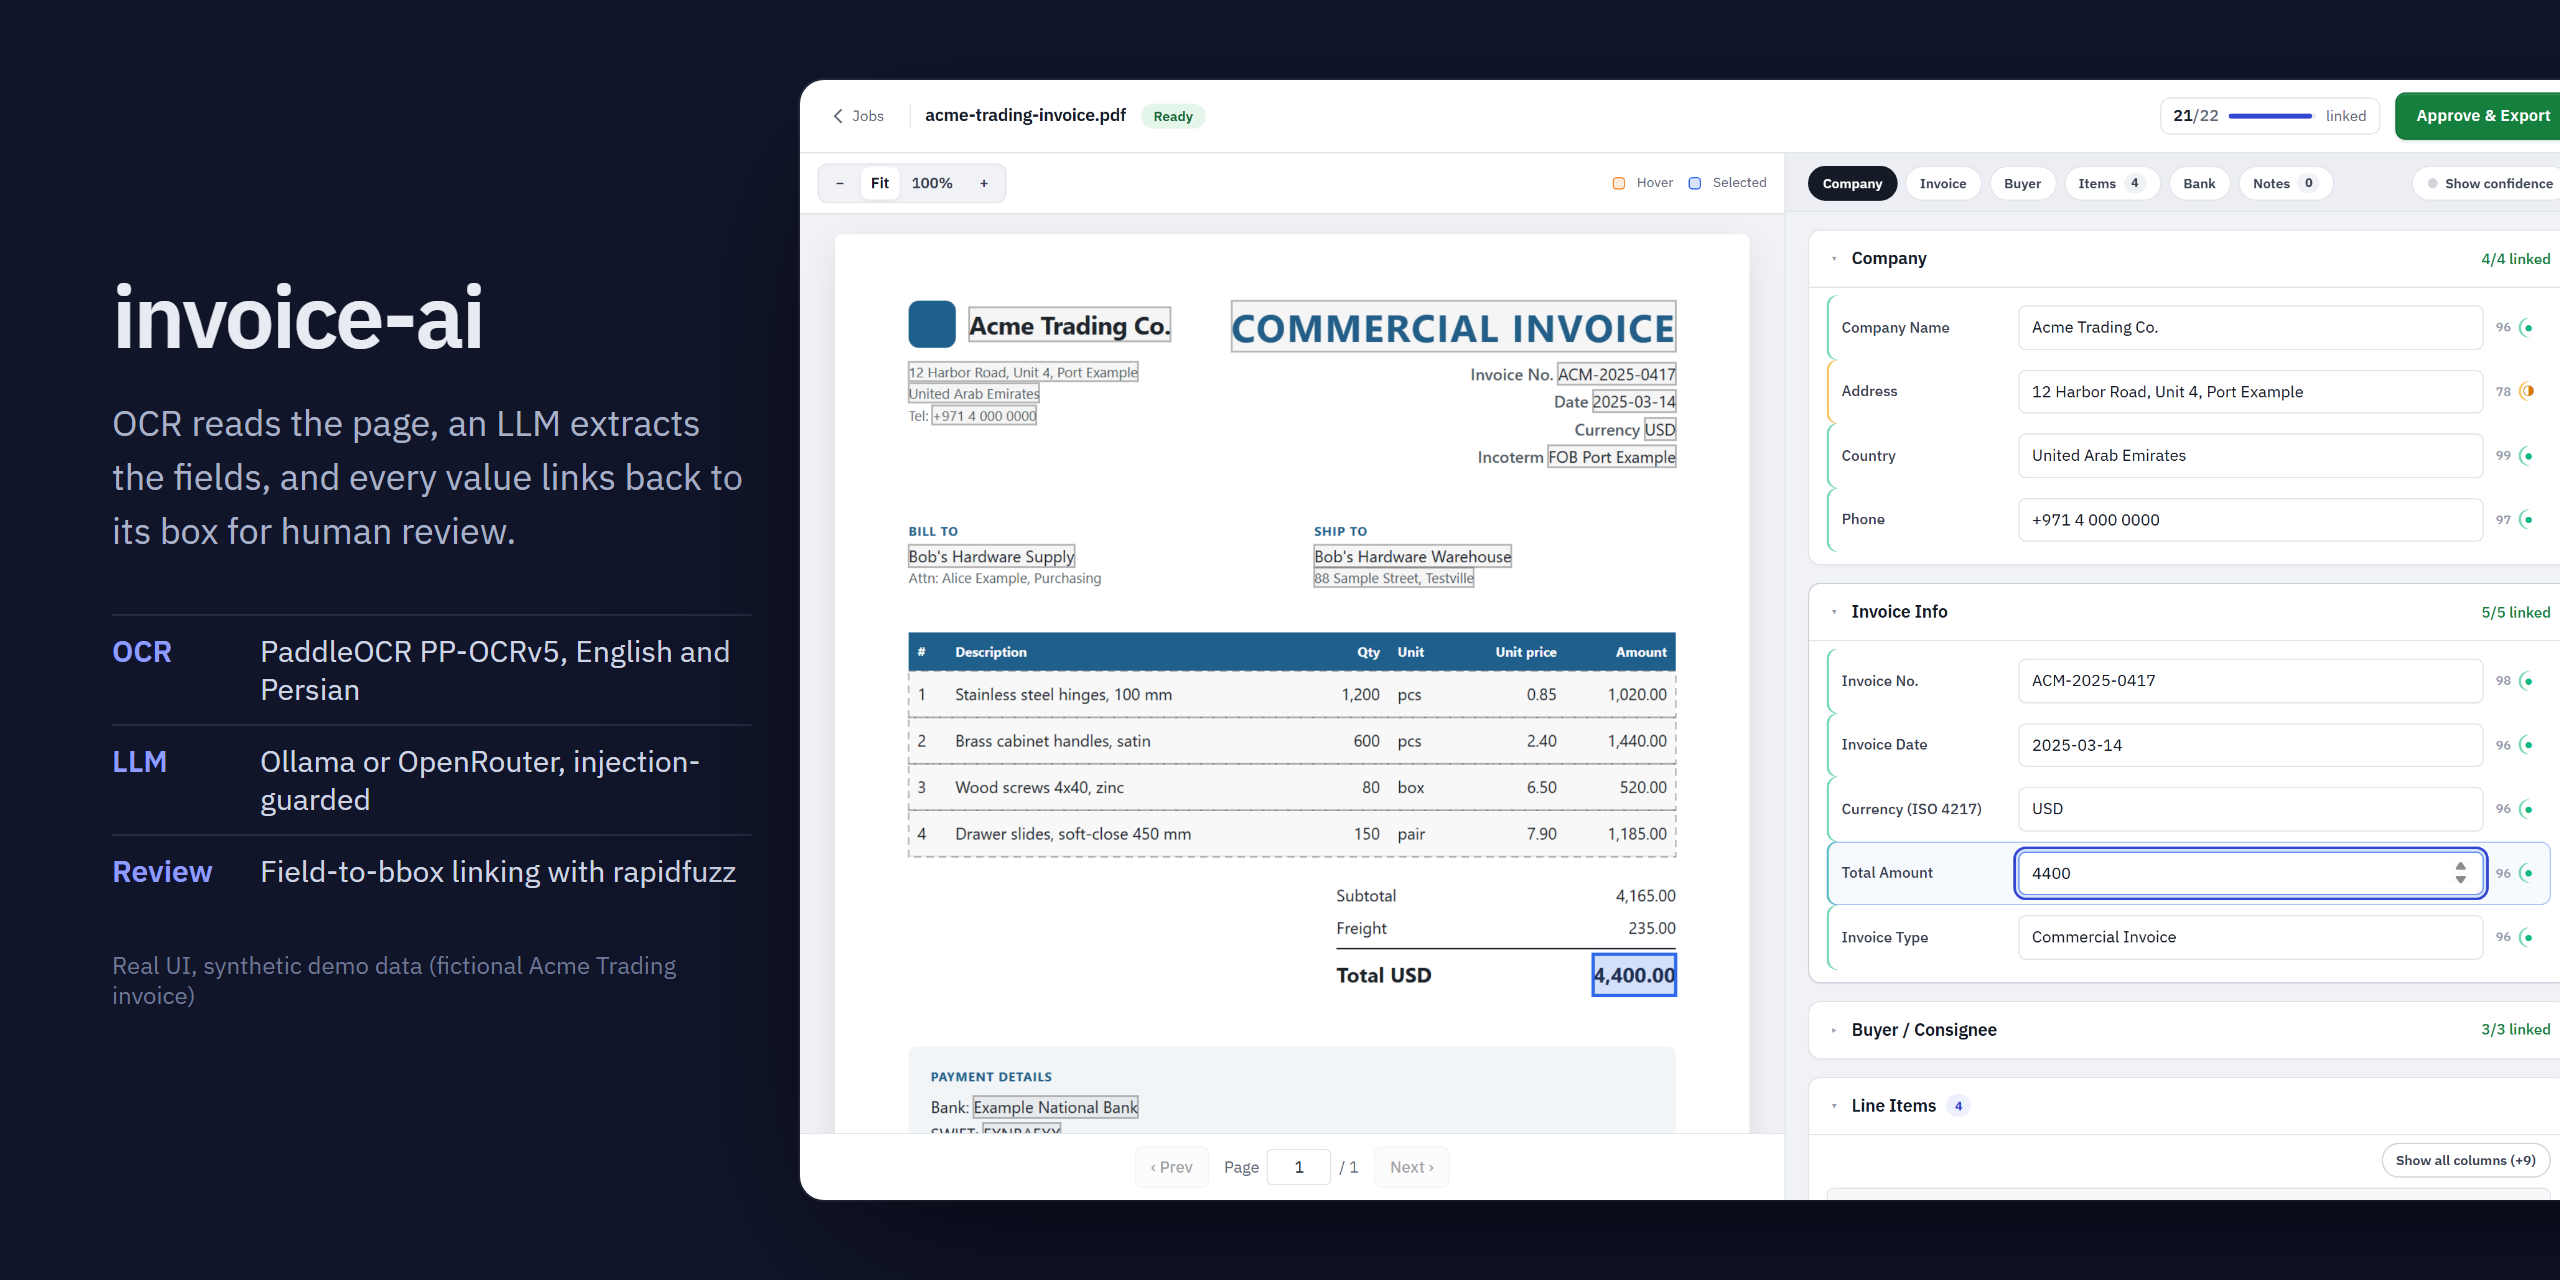2560x1280 pixels.
Task: Open the Bank tab
Action: pos(2199,184)
